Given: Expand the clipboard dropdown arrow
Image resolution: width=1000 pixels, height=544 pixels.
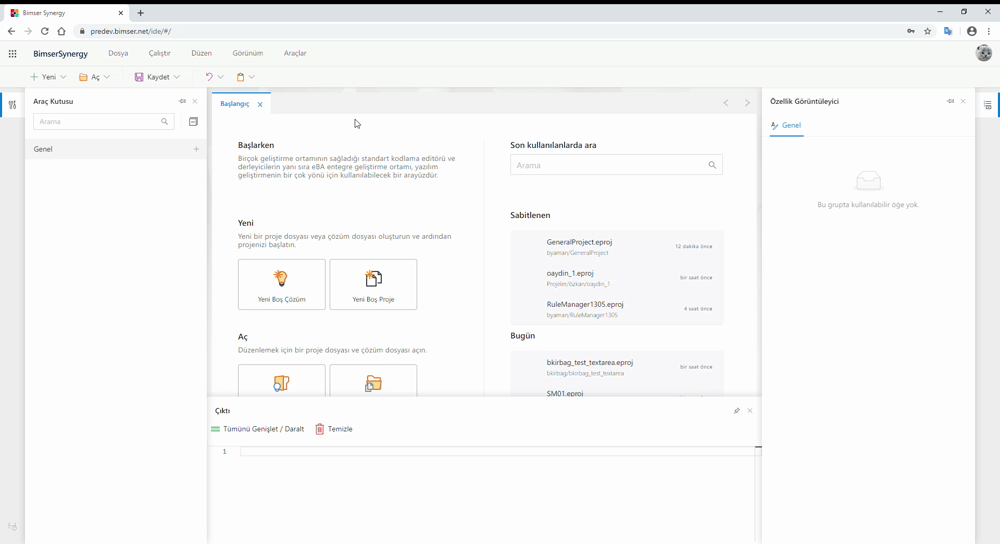Looking at the screenshot, I should [252, 77].
